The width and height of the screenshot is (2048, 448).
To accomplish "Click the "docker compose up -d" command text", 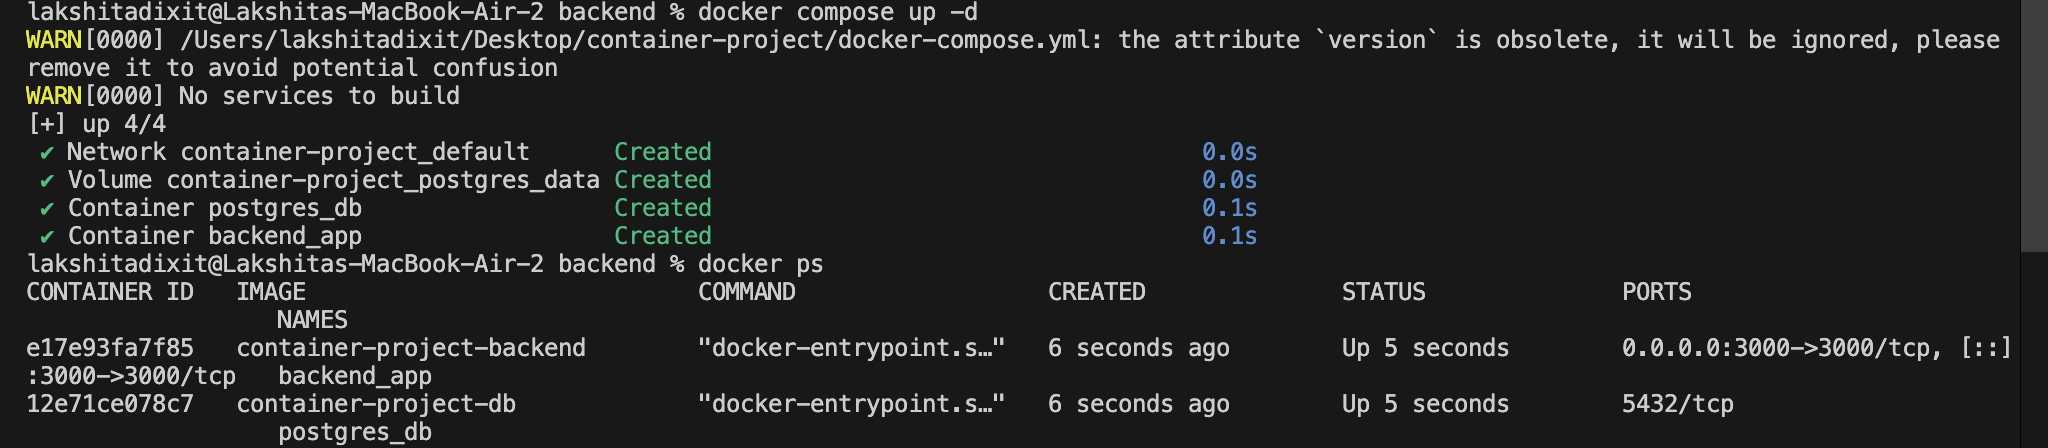I will pyautogui.click(x=837, y=13).
